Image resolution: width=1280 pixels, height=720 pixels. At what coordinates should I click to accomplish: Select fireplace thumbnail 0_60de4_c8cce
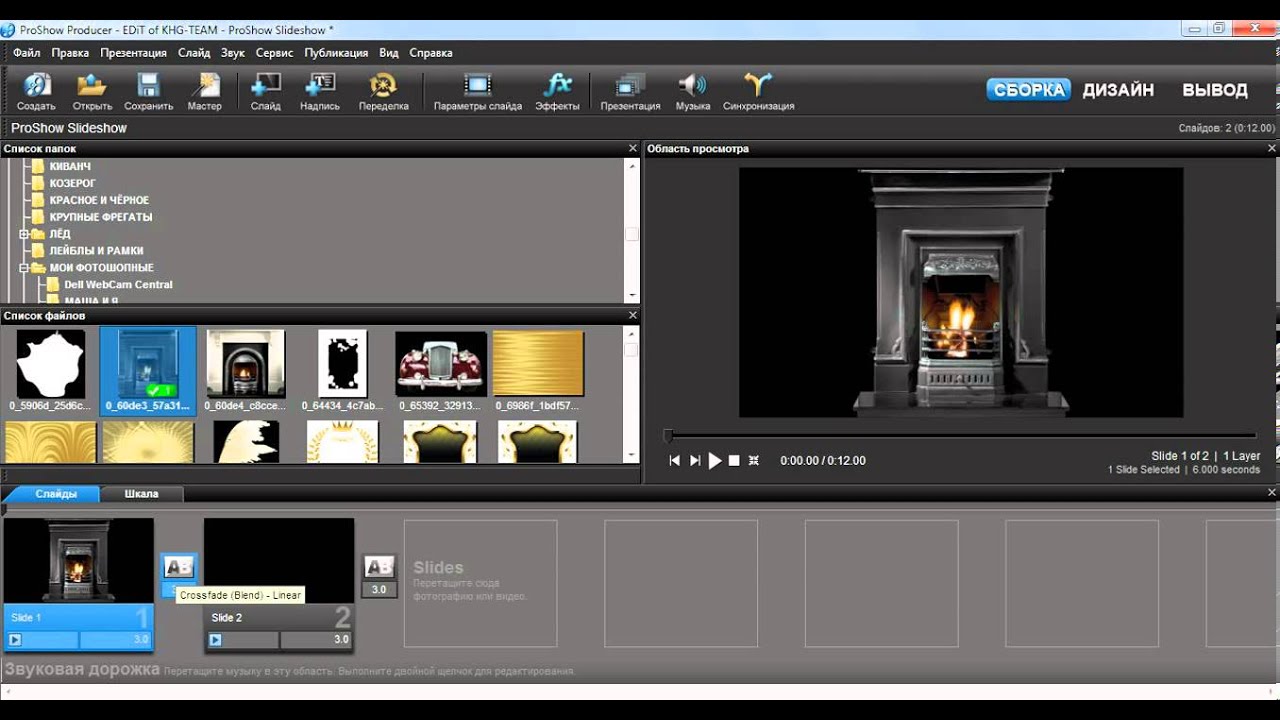pyautogui.click(x=246, y=370)
